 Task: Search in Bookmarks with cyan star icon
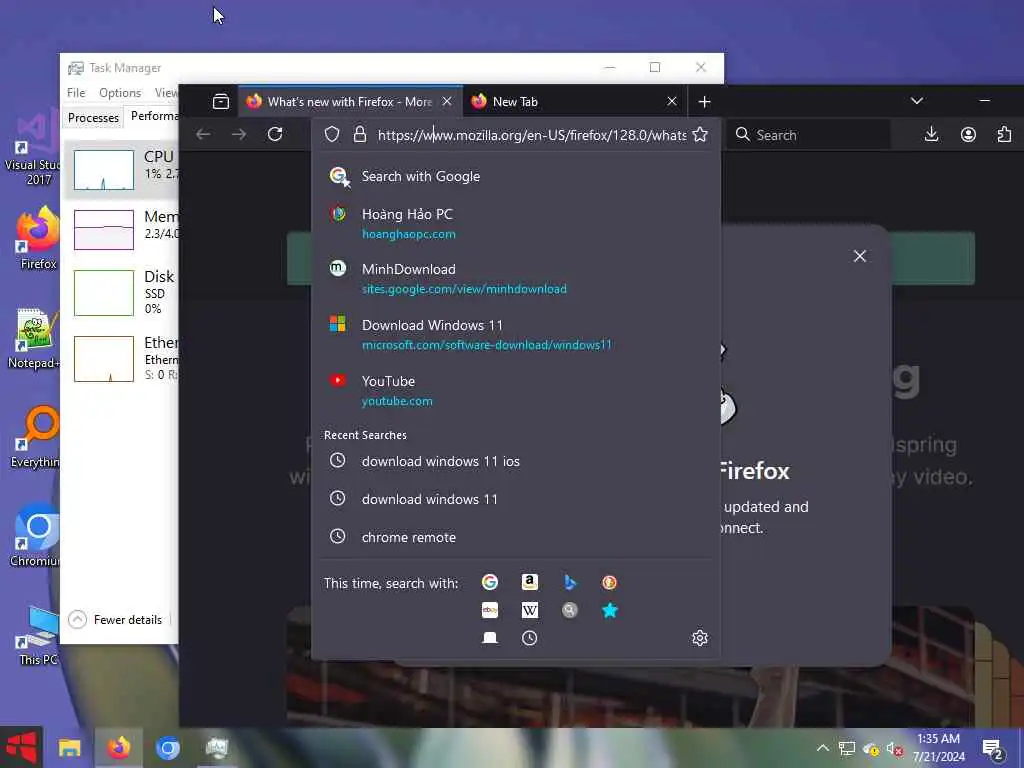click(x=609, y=610)
